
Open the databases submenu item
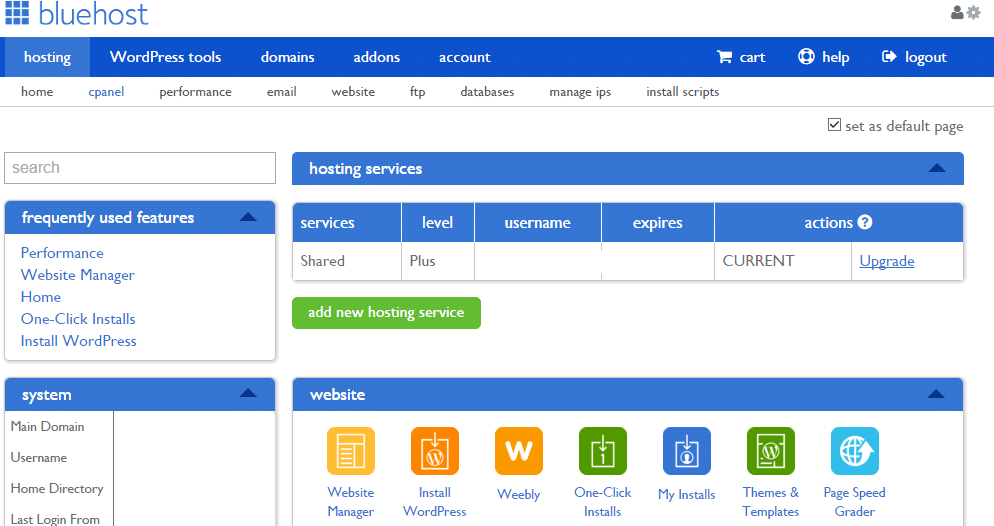(487, 92)
